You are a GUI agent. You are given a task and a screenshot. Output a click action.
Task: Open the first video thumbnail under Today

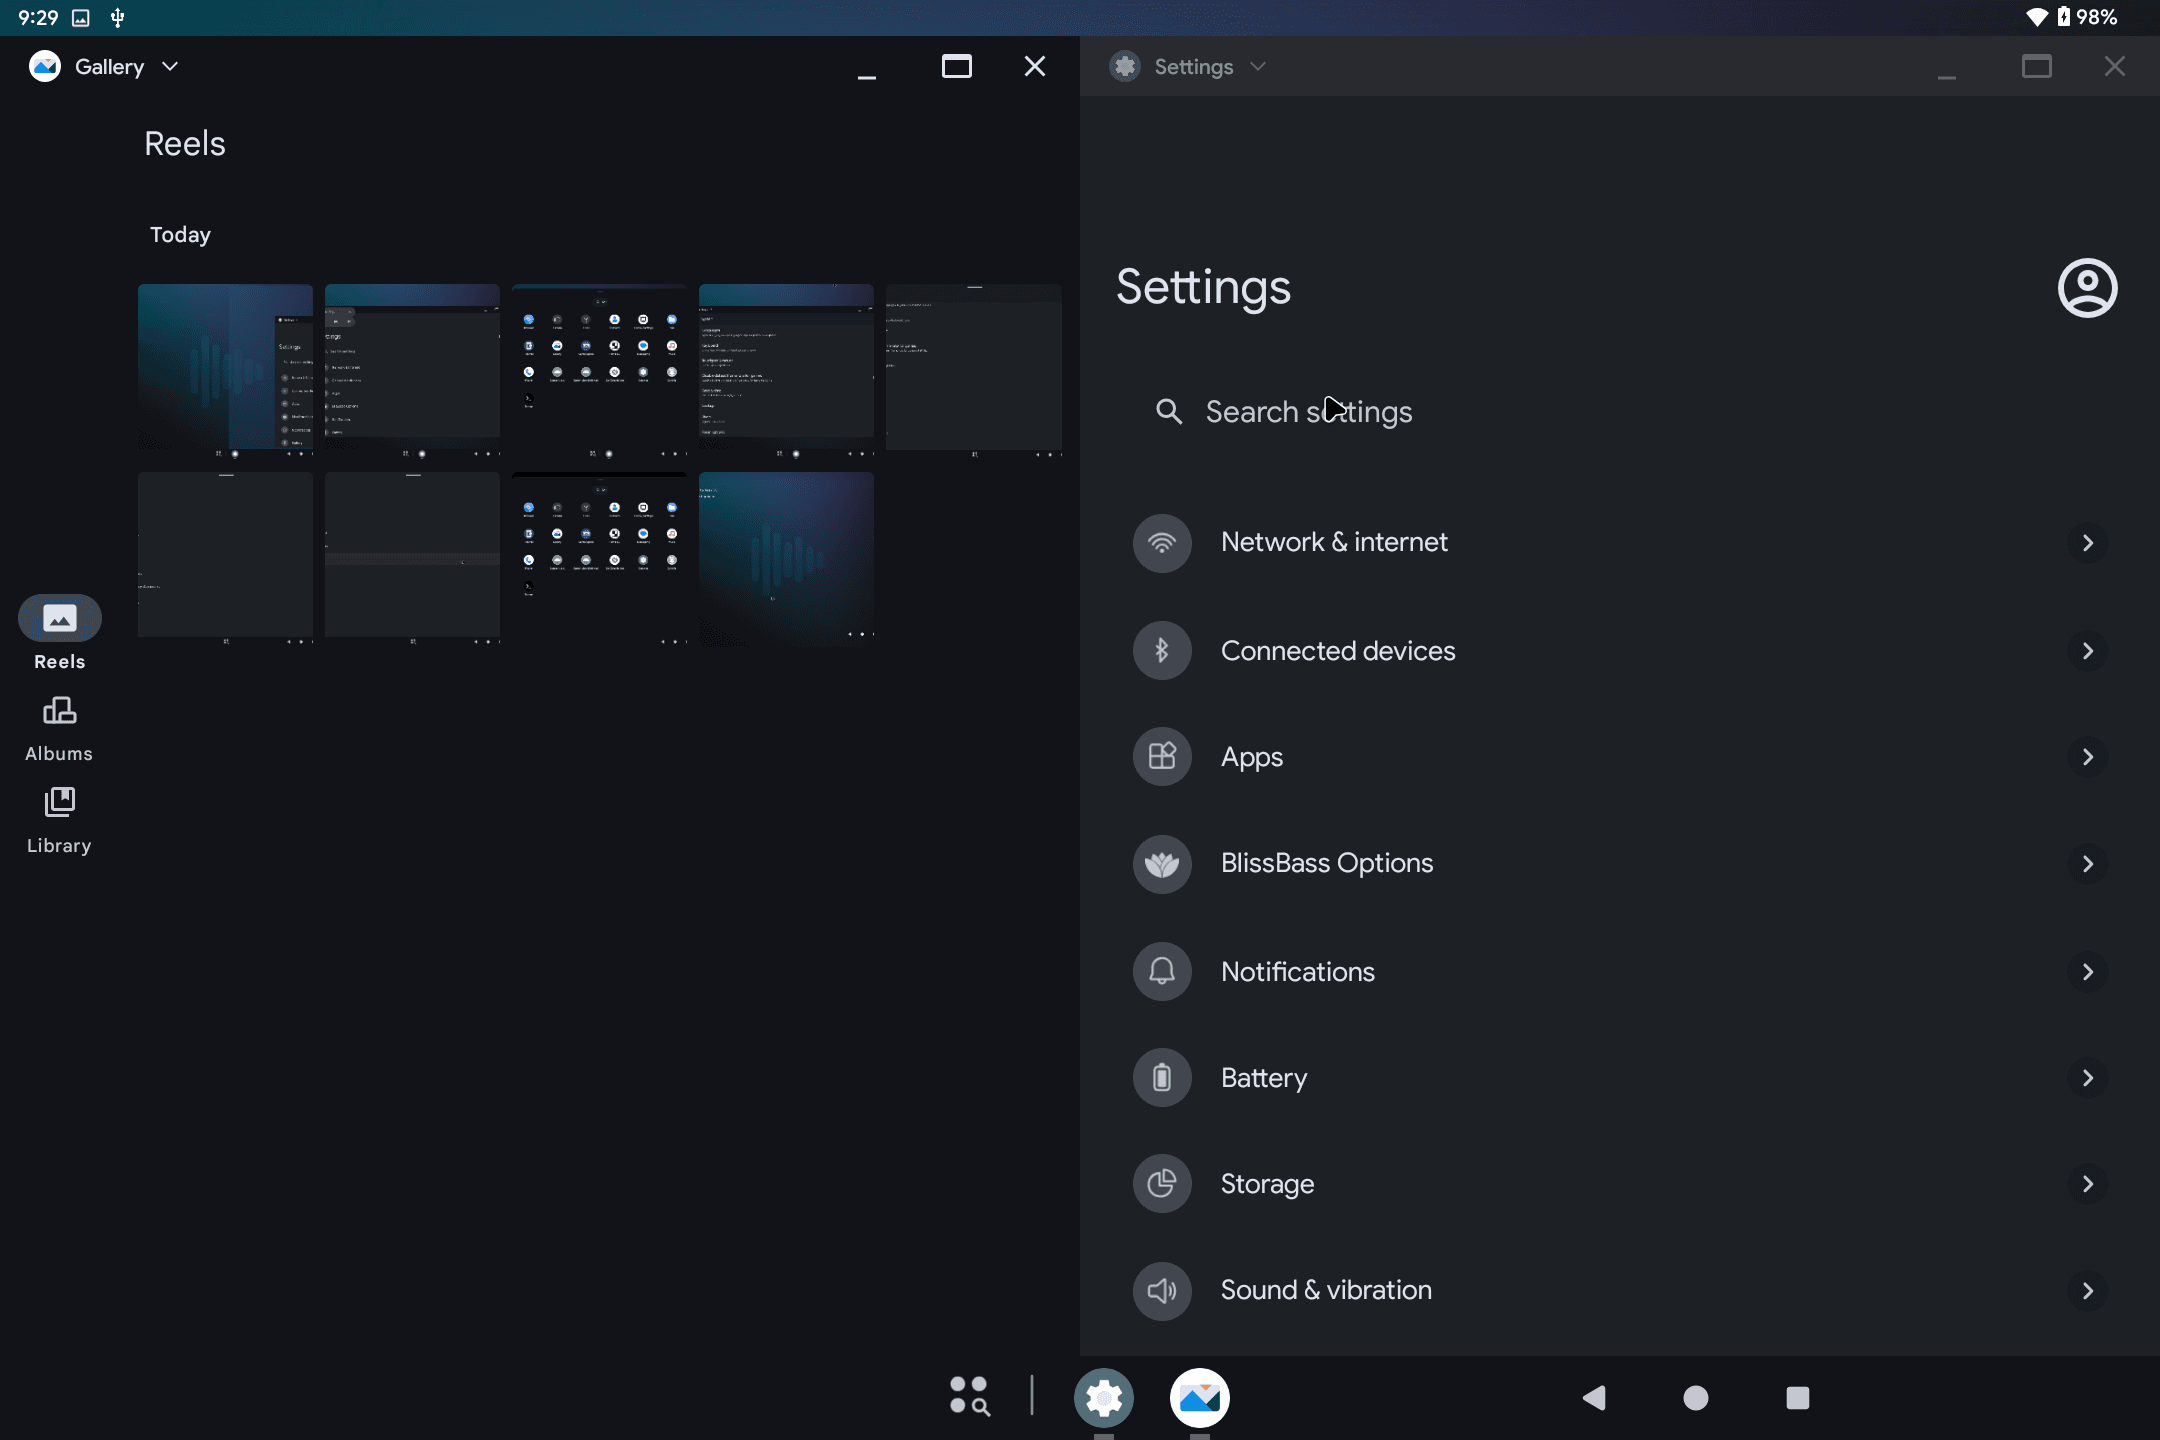[225, 371]
